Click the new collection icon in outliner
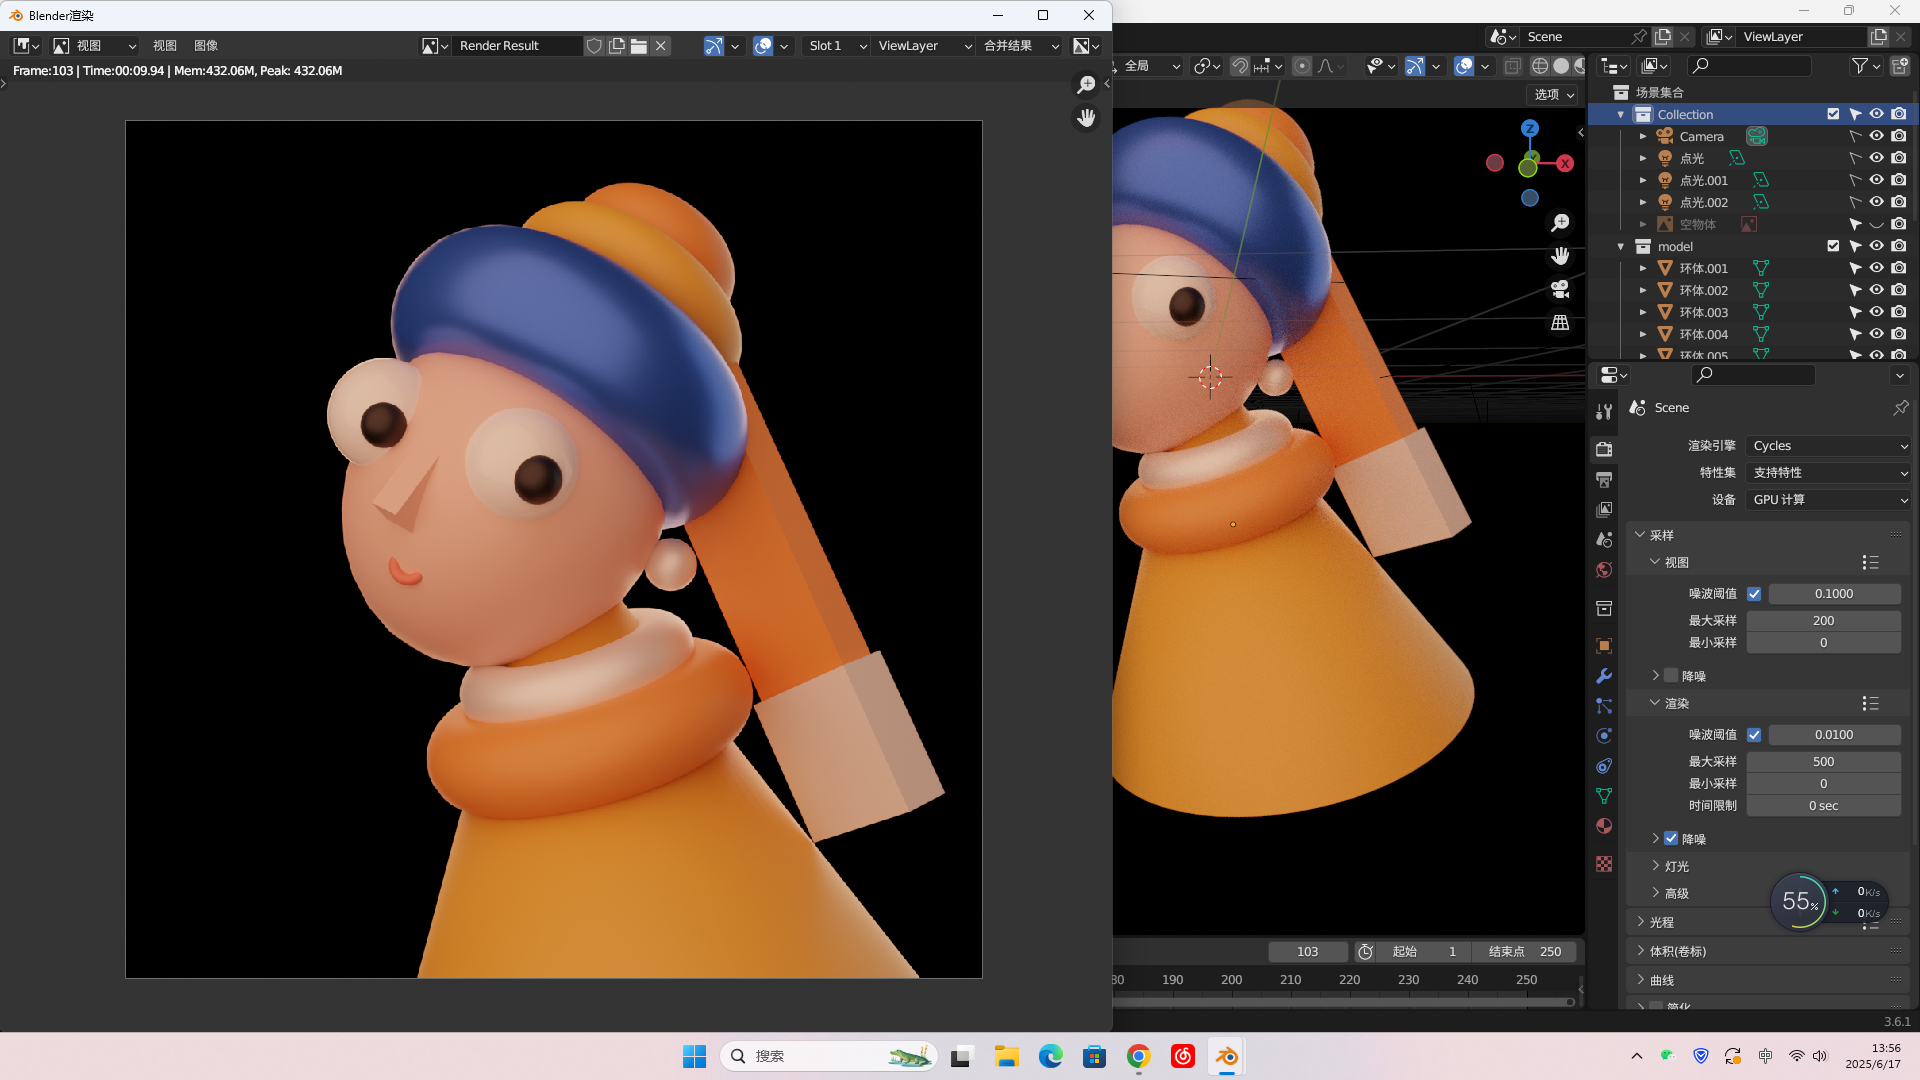This screenshot has width=1920, height=1080. pyautogui.click(x=1900, y=66)
